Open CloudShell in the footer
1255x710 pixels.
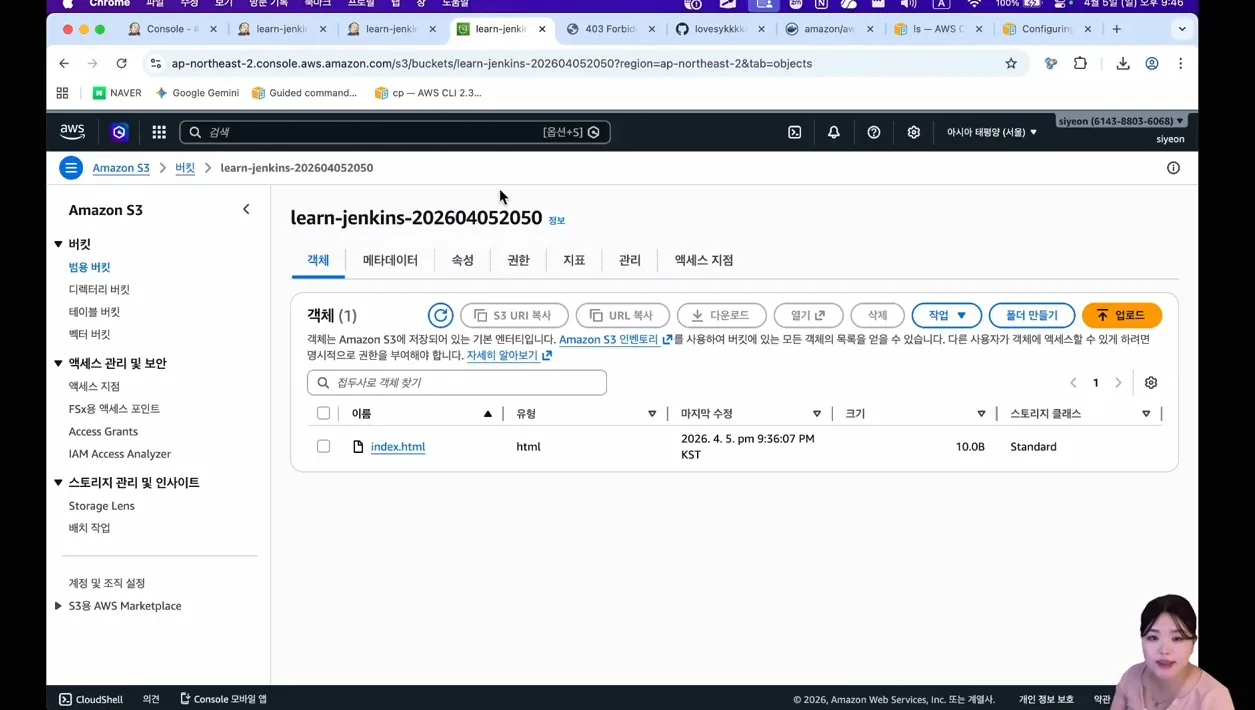click(91, 699)
